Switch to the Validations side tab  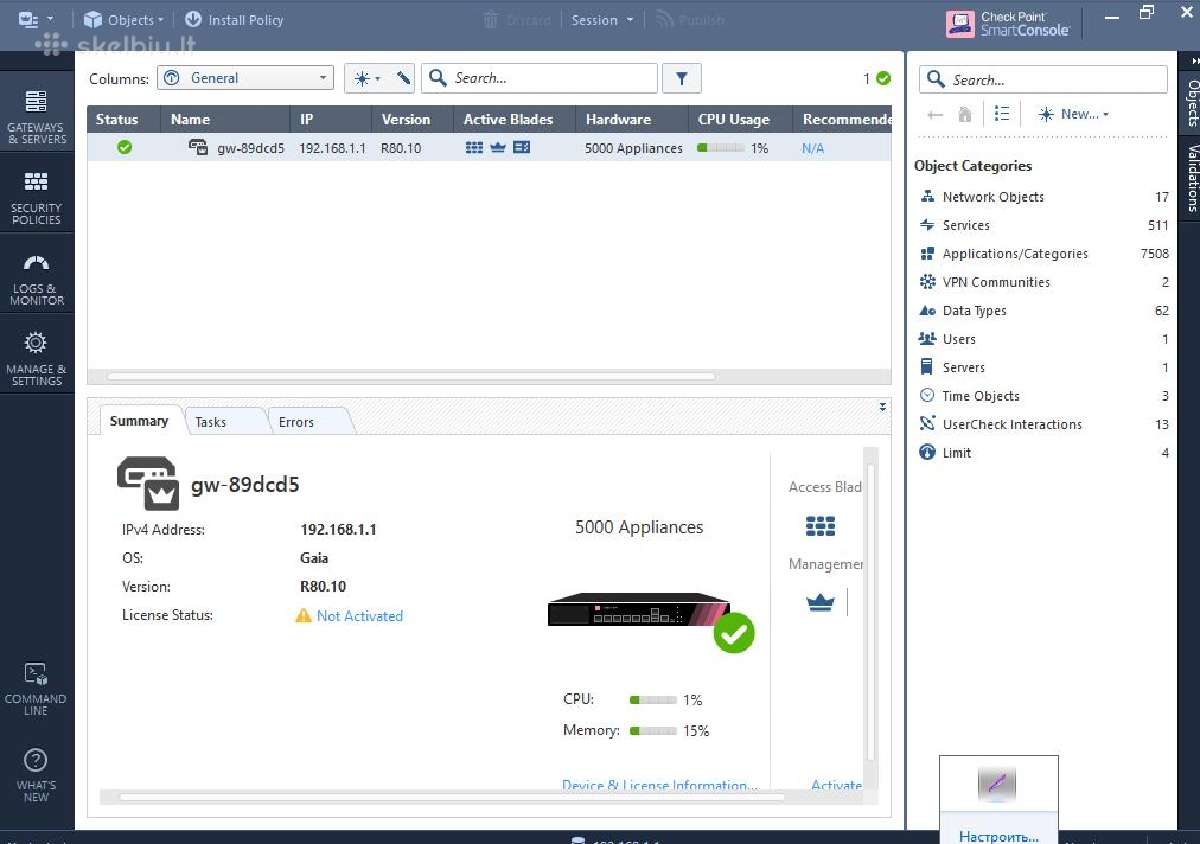(x=1192, y=178)
